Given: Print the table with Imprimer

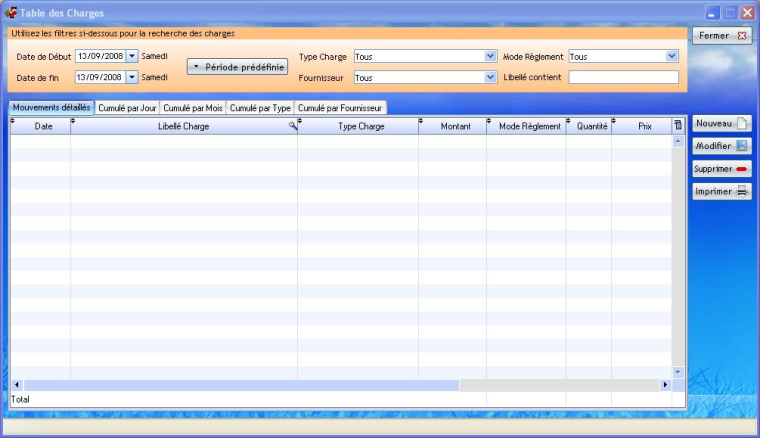Looking at the screenshot, I should pyautogui.click(x=722, y=191).
